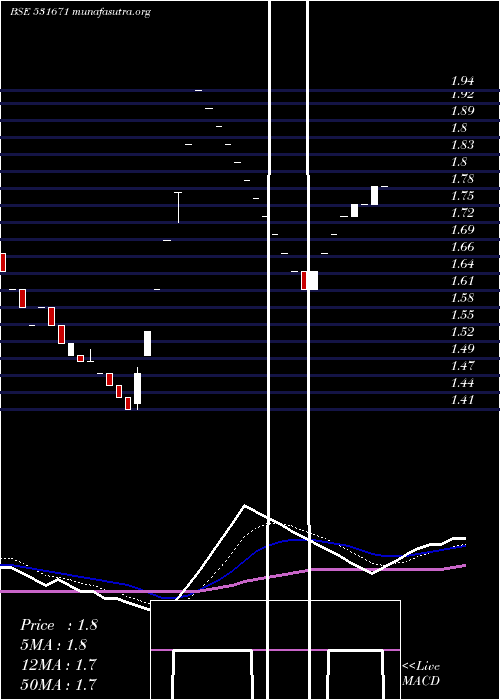Click the 1.47 price level label

pyautogui.click(x=462, y=366)
